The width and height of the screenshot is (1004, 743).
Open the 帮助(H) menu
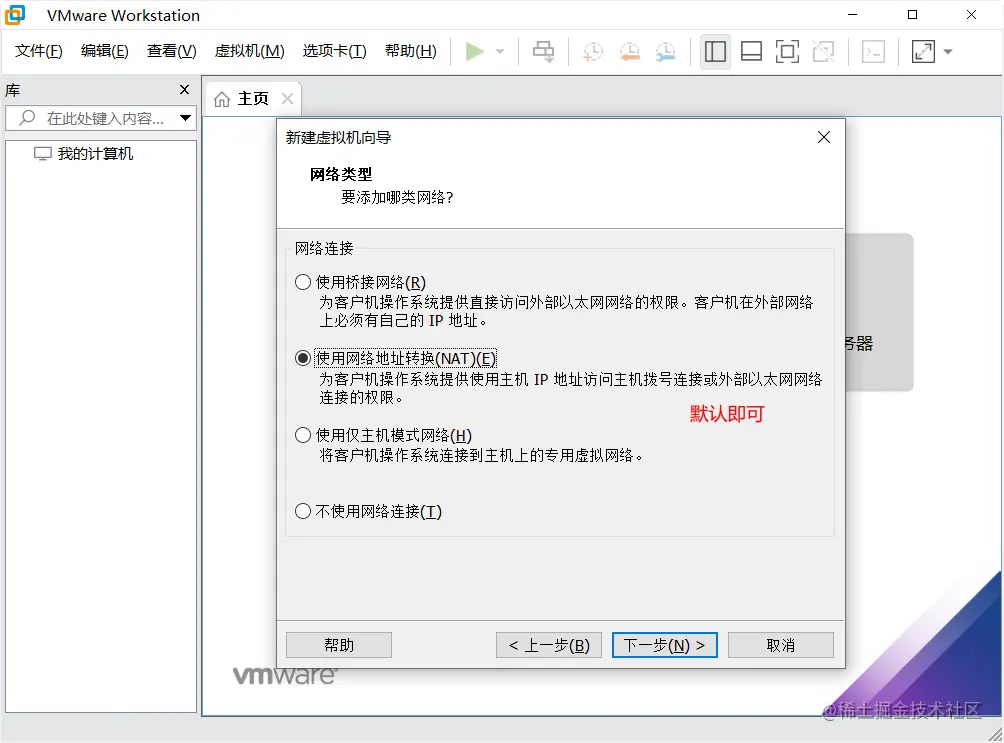tap(410, 51)
